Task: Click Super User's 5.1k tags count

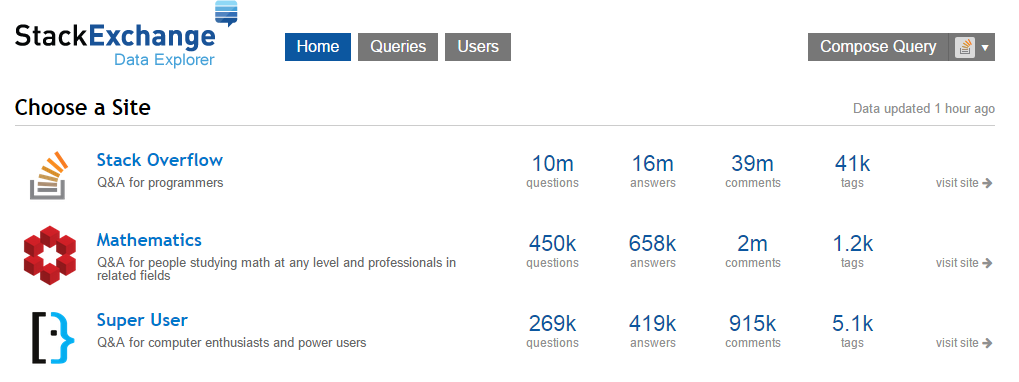Action: click(852, 323)
